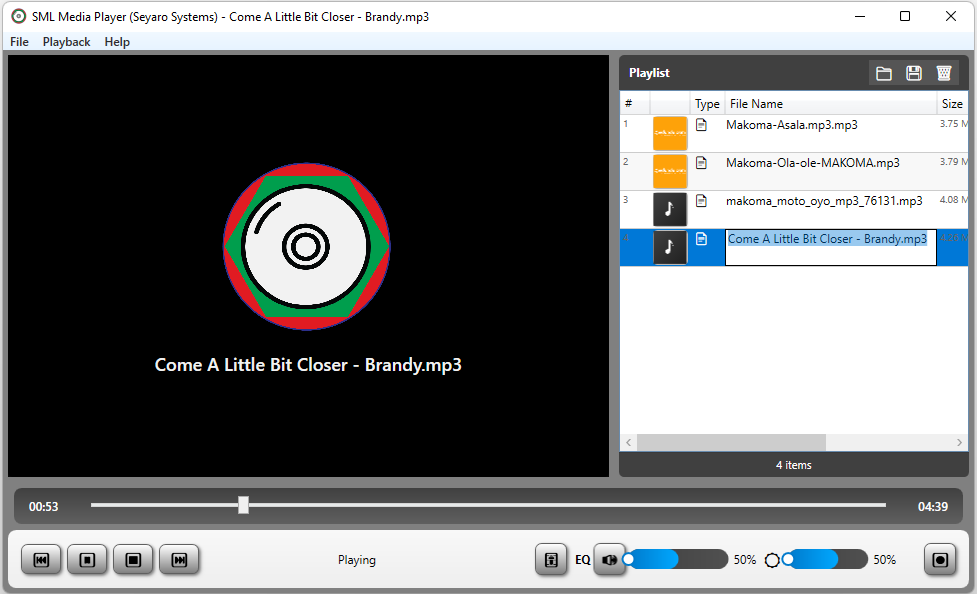The width and height of the screenshot is (977, 594).
Task: Select Makoma-Asala.mp3 in the playlist
Action: coord(800,124)
